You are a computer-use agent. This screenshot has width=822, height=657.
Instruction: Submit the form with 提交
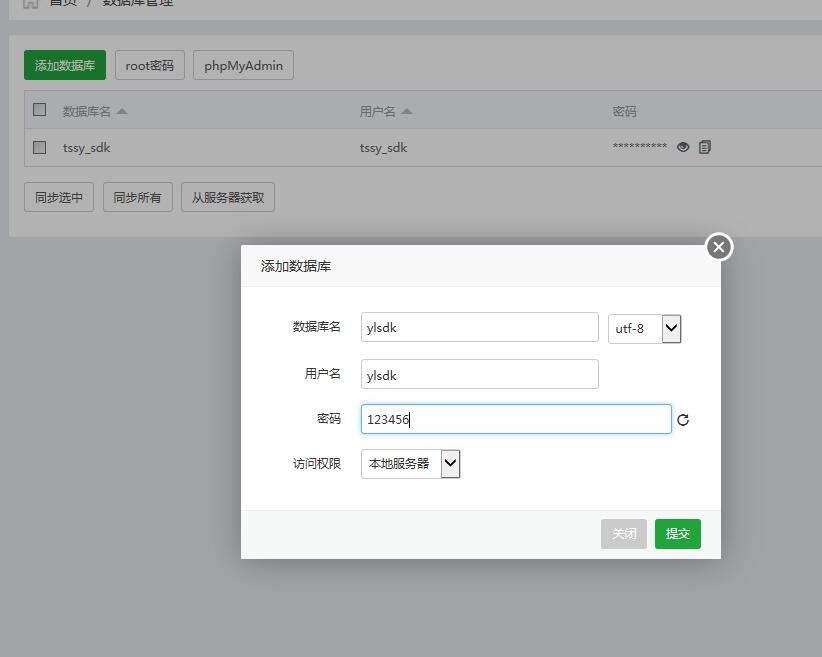pyautogui.click(x=678, y=534)
